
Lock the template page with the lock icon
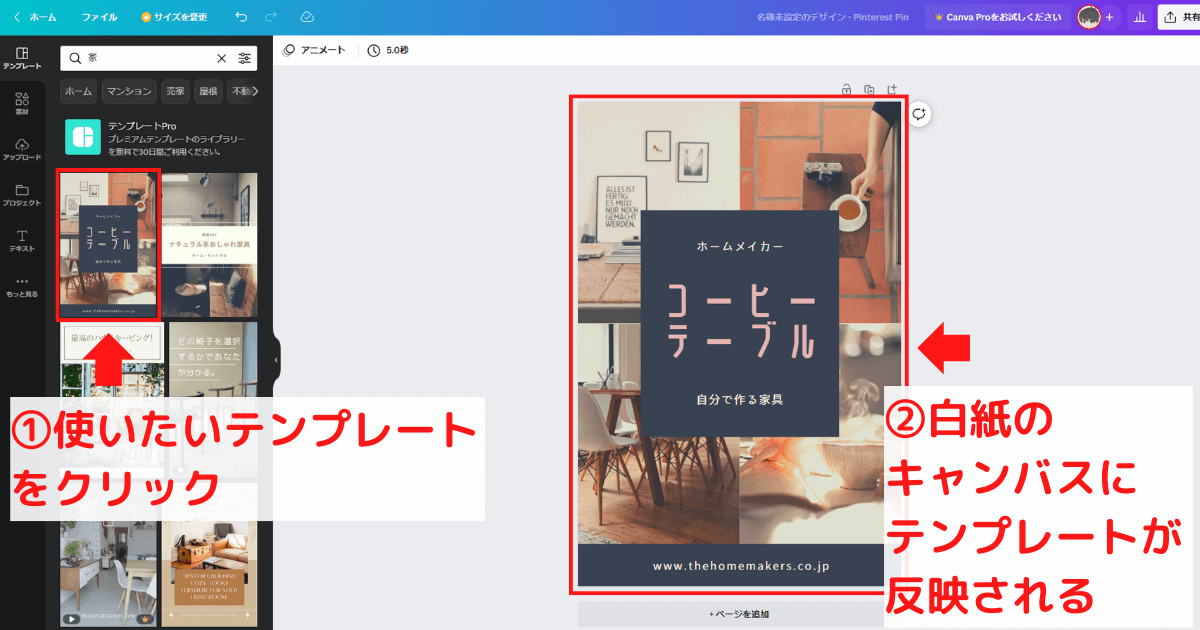point(845,89)
